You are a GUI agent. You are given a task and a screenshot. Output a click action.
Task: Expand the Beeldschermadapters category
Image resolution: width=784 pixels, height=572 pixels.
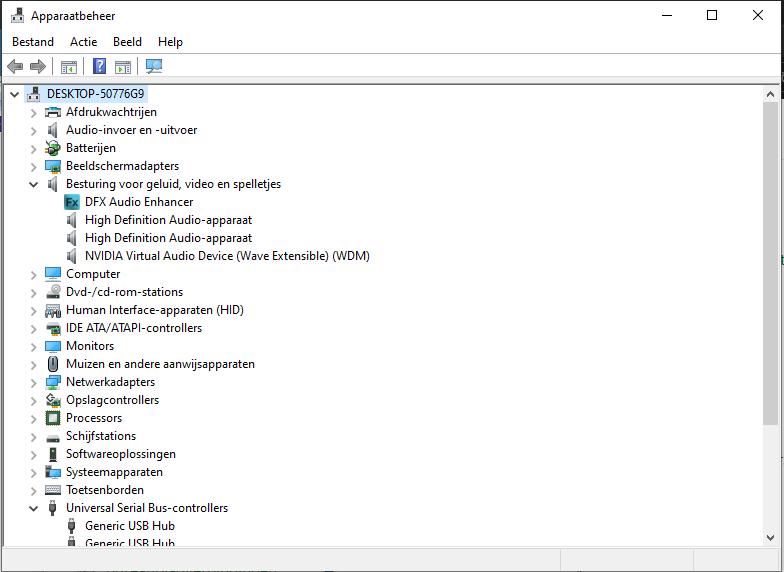(x=34, y=166)
